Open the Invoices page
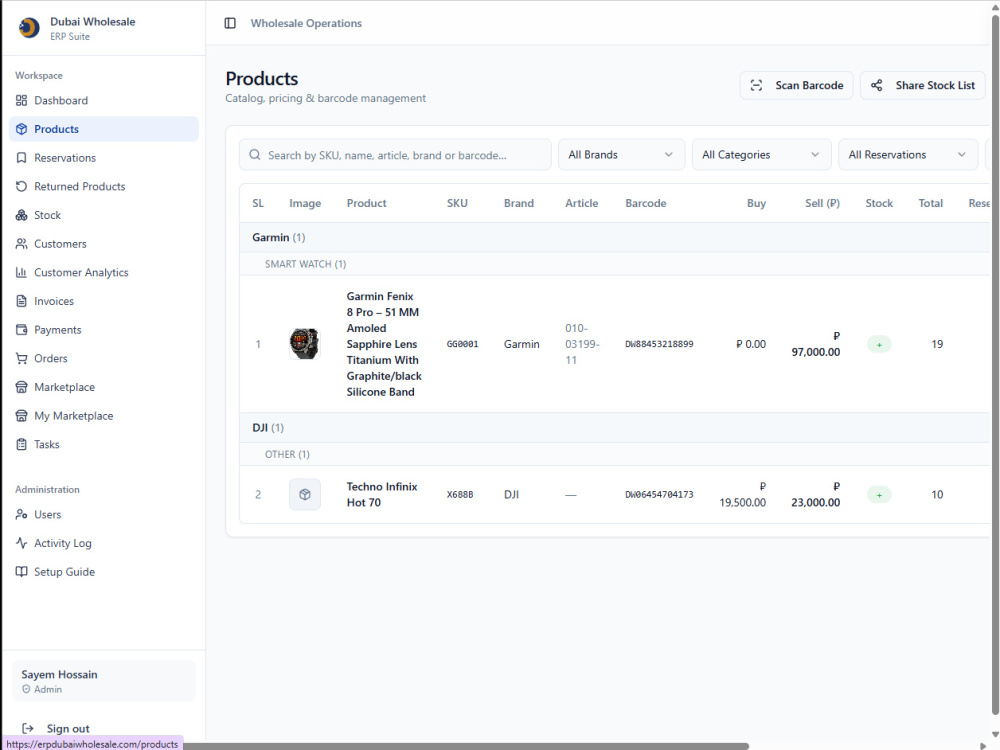Image resolution: width=1000 pixels, height=750 pixels. pyautogui.click(x=104, y=301)
